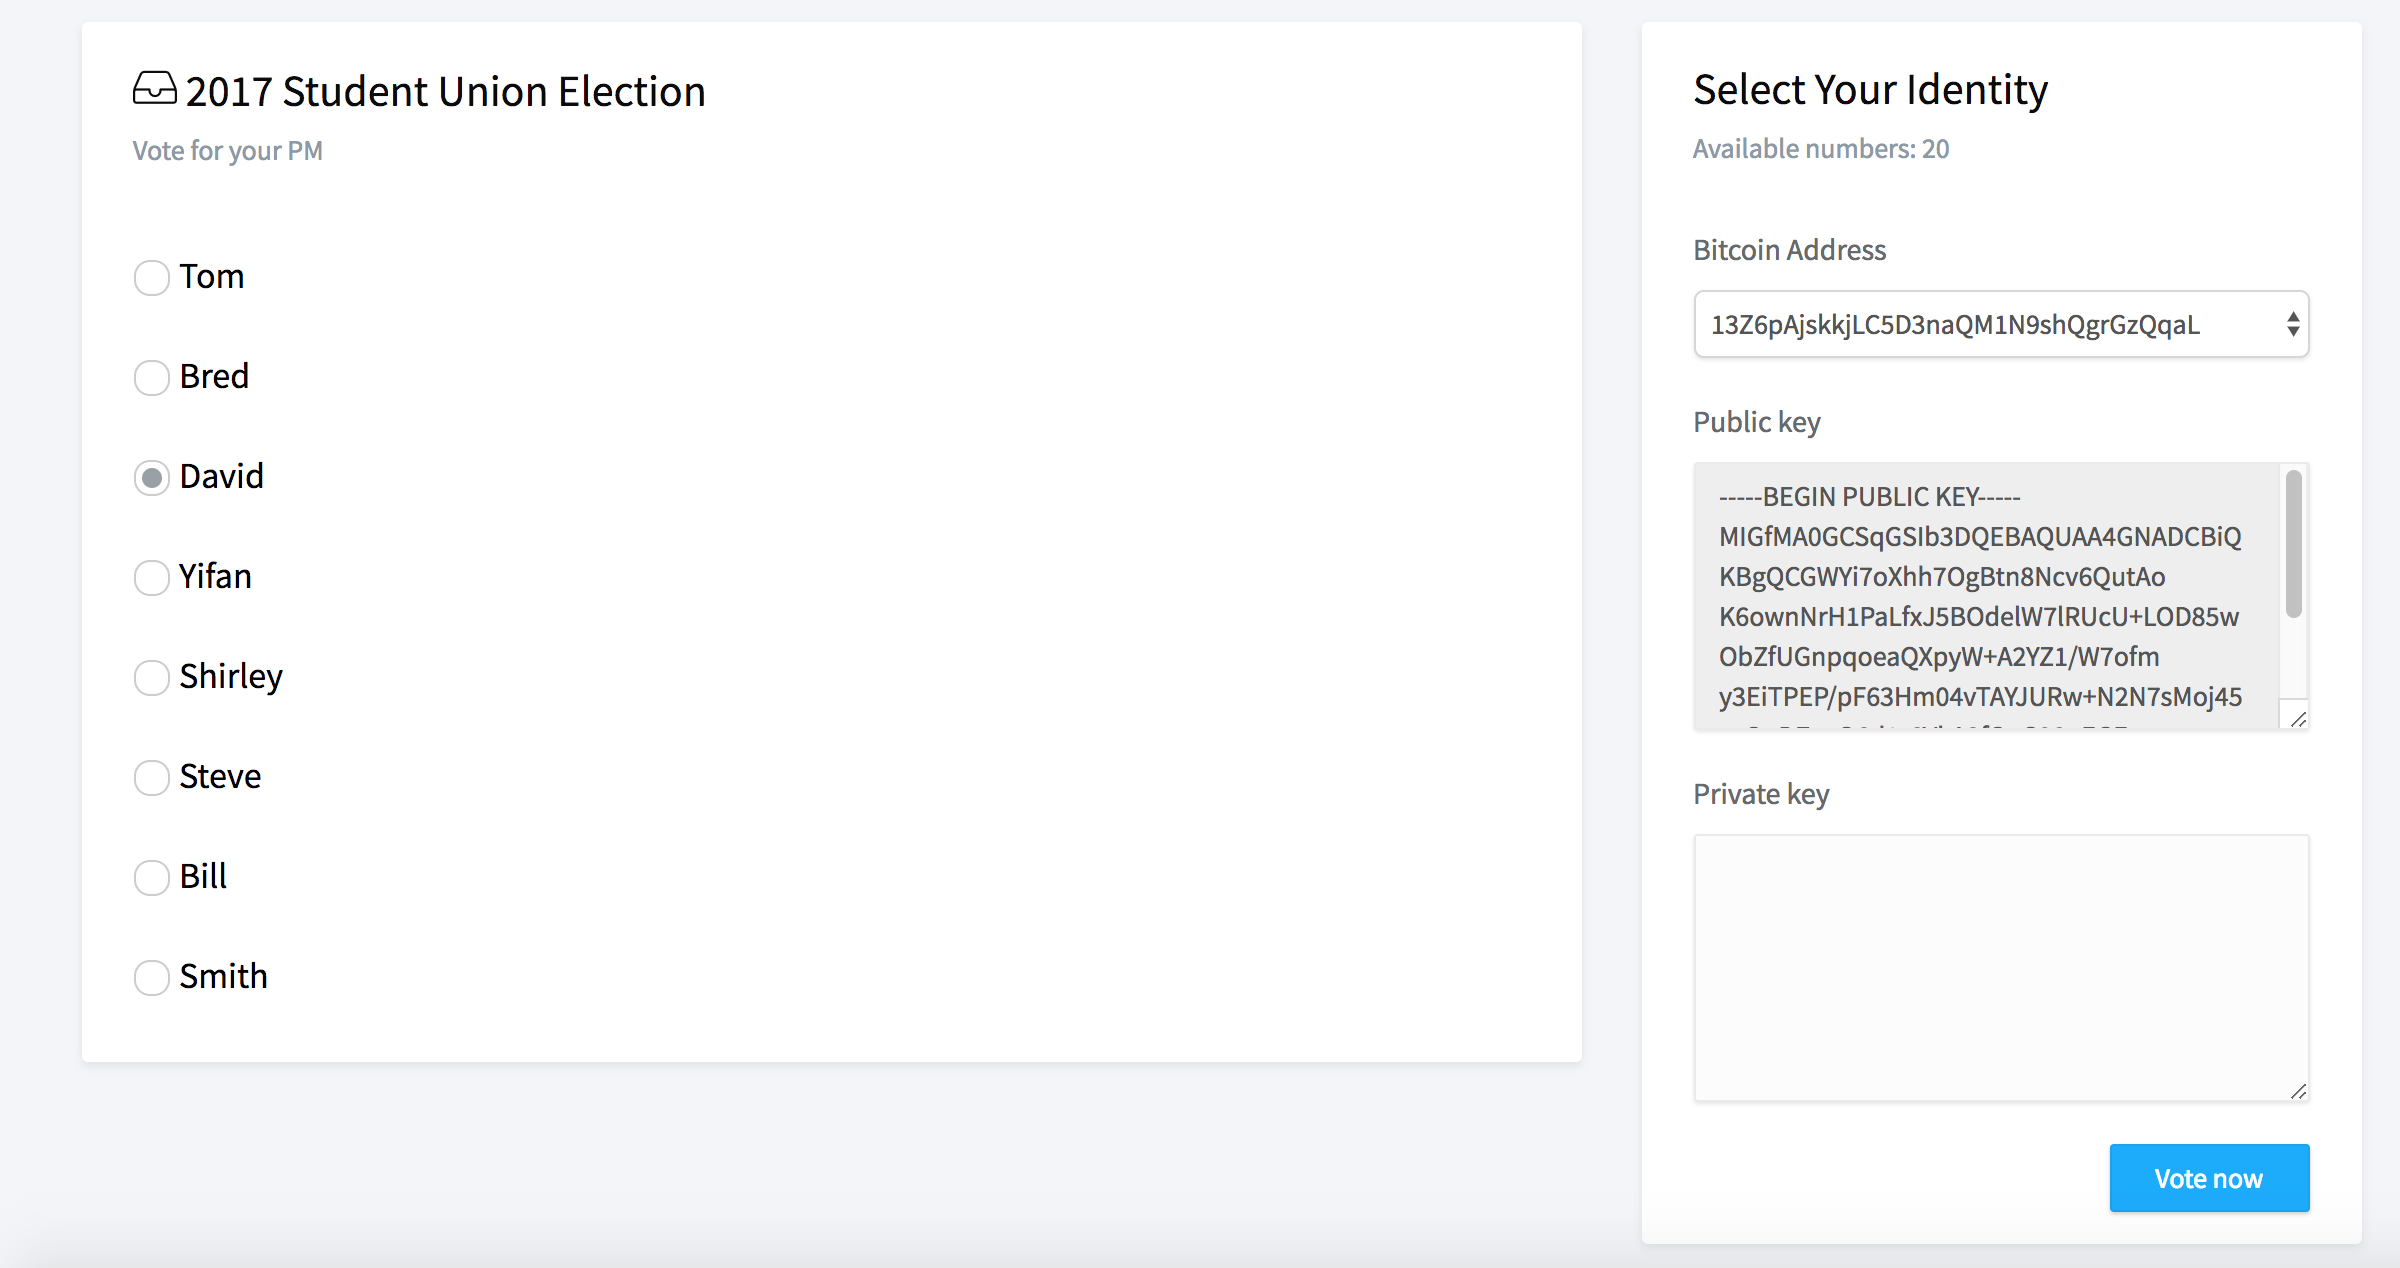The width and height of the screenshot is (2400, 1268).
Task: Open the Bitcoin Address dropdown
Action: click(x=1990, y=325)
